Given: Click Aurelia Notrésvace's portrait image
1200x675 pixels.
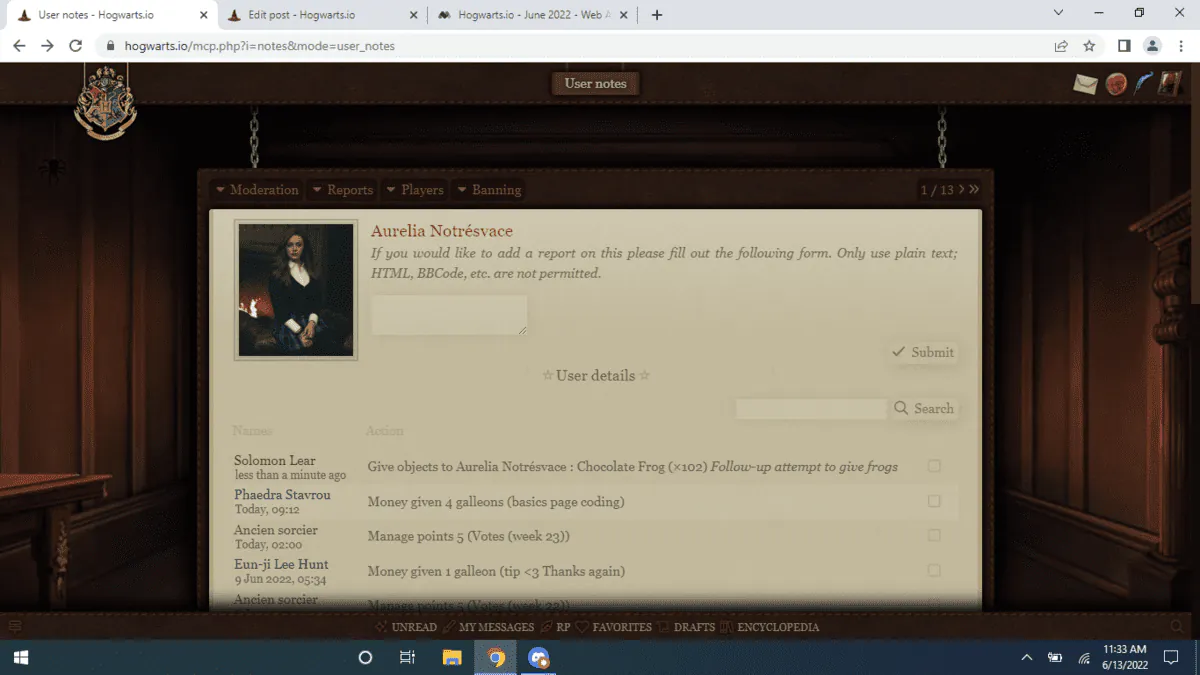Looking at the screenshot, I should coord(296,290).
